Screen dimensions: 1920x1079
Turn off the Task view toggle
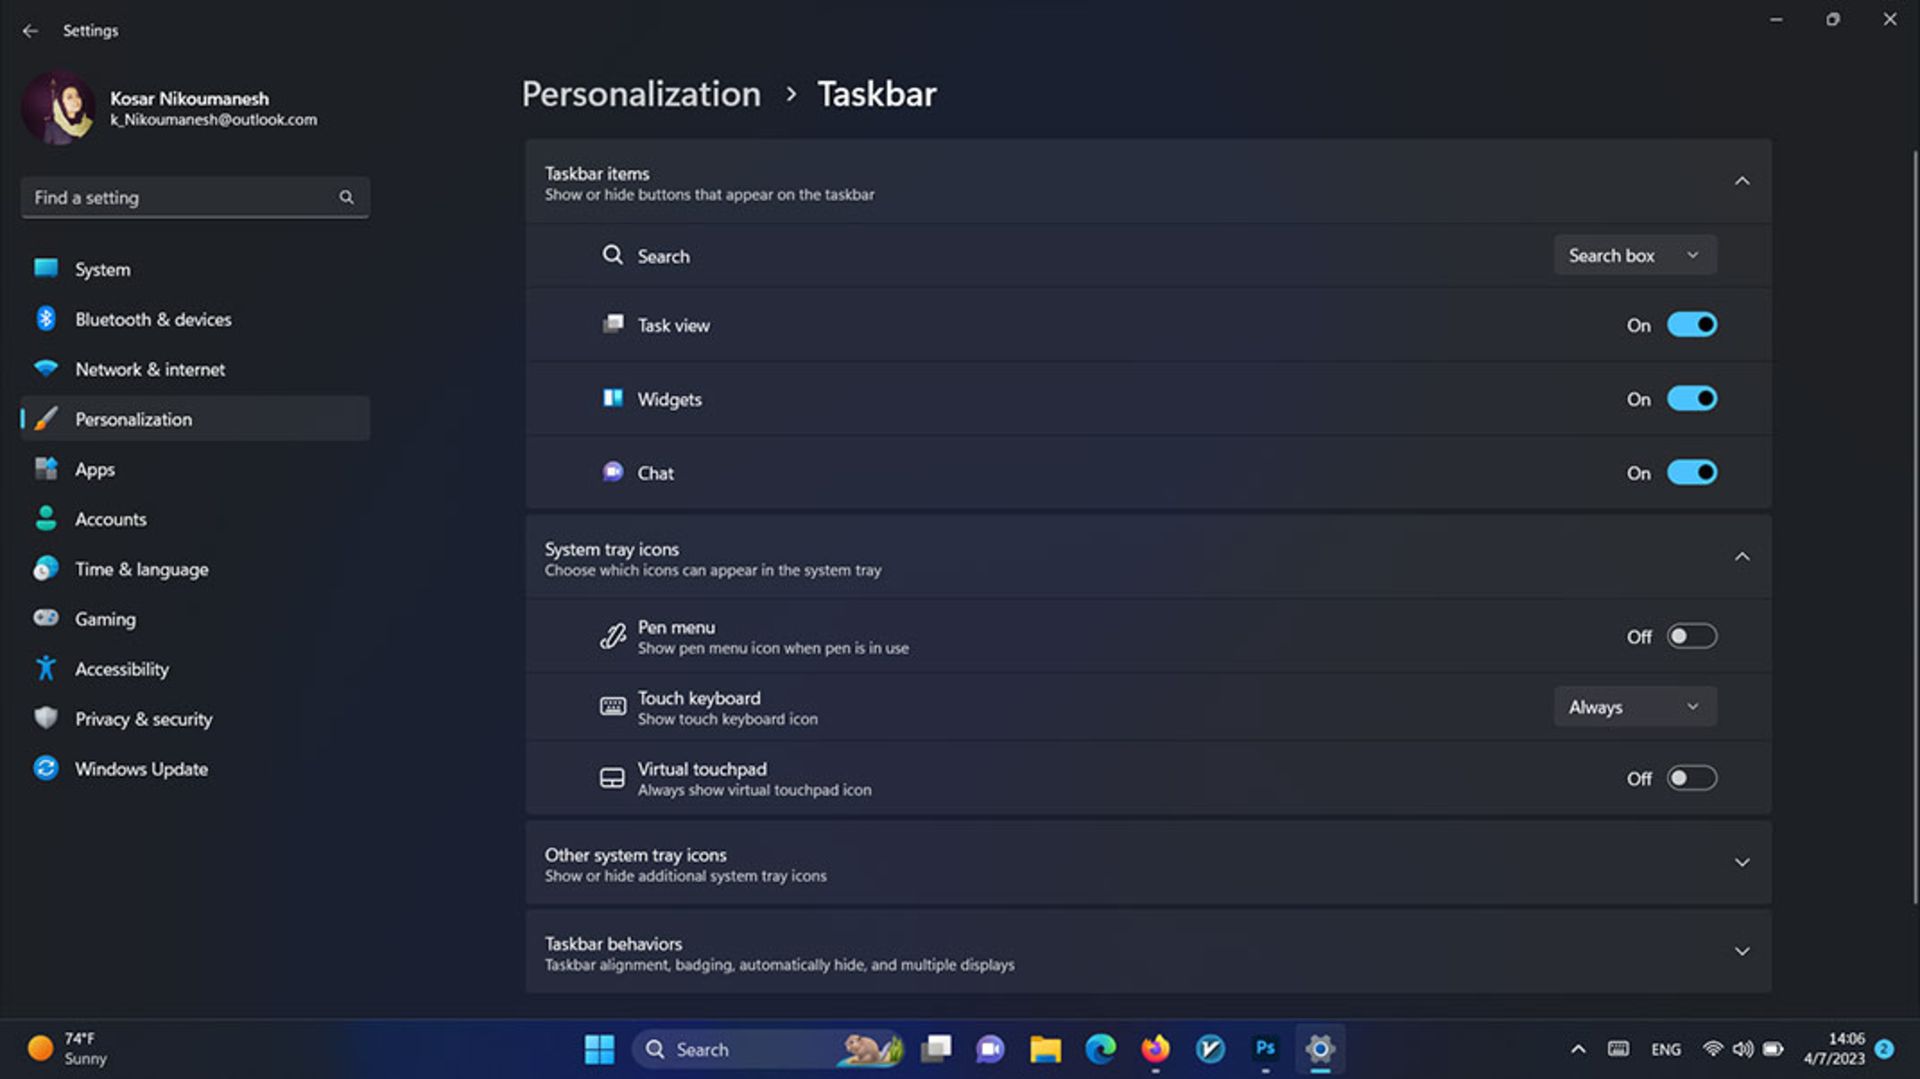1692,324
